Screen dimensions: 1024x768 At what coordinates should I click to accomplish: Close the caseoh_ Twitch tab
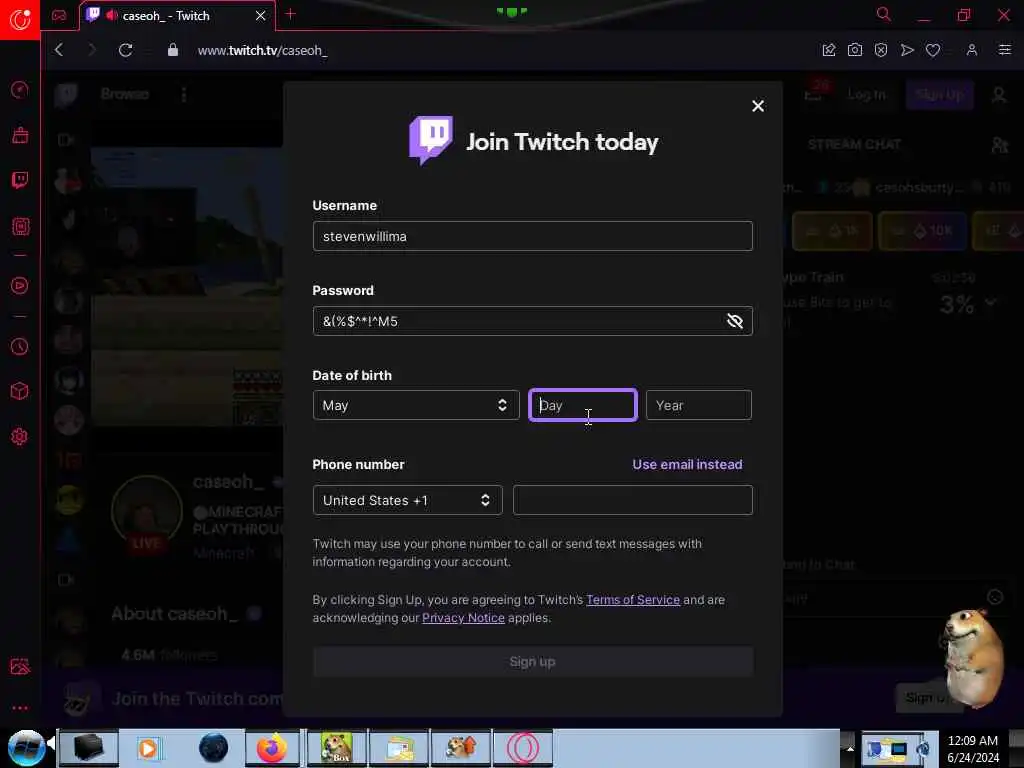(261, 16)
